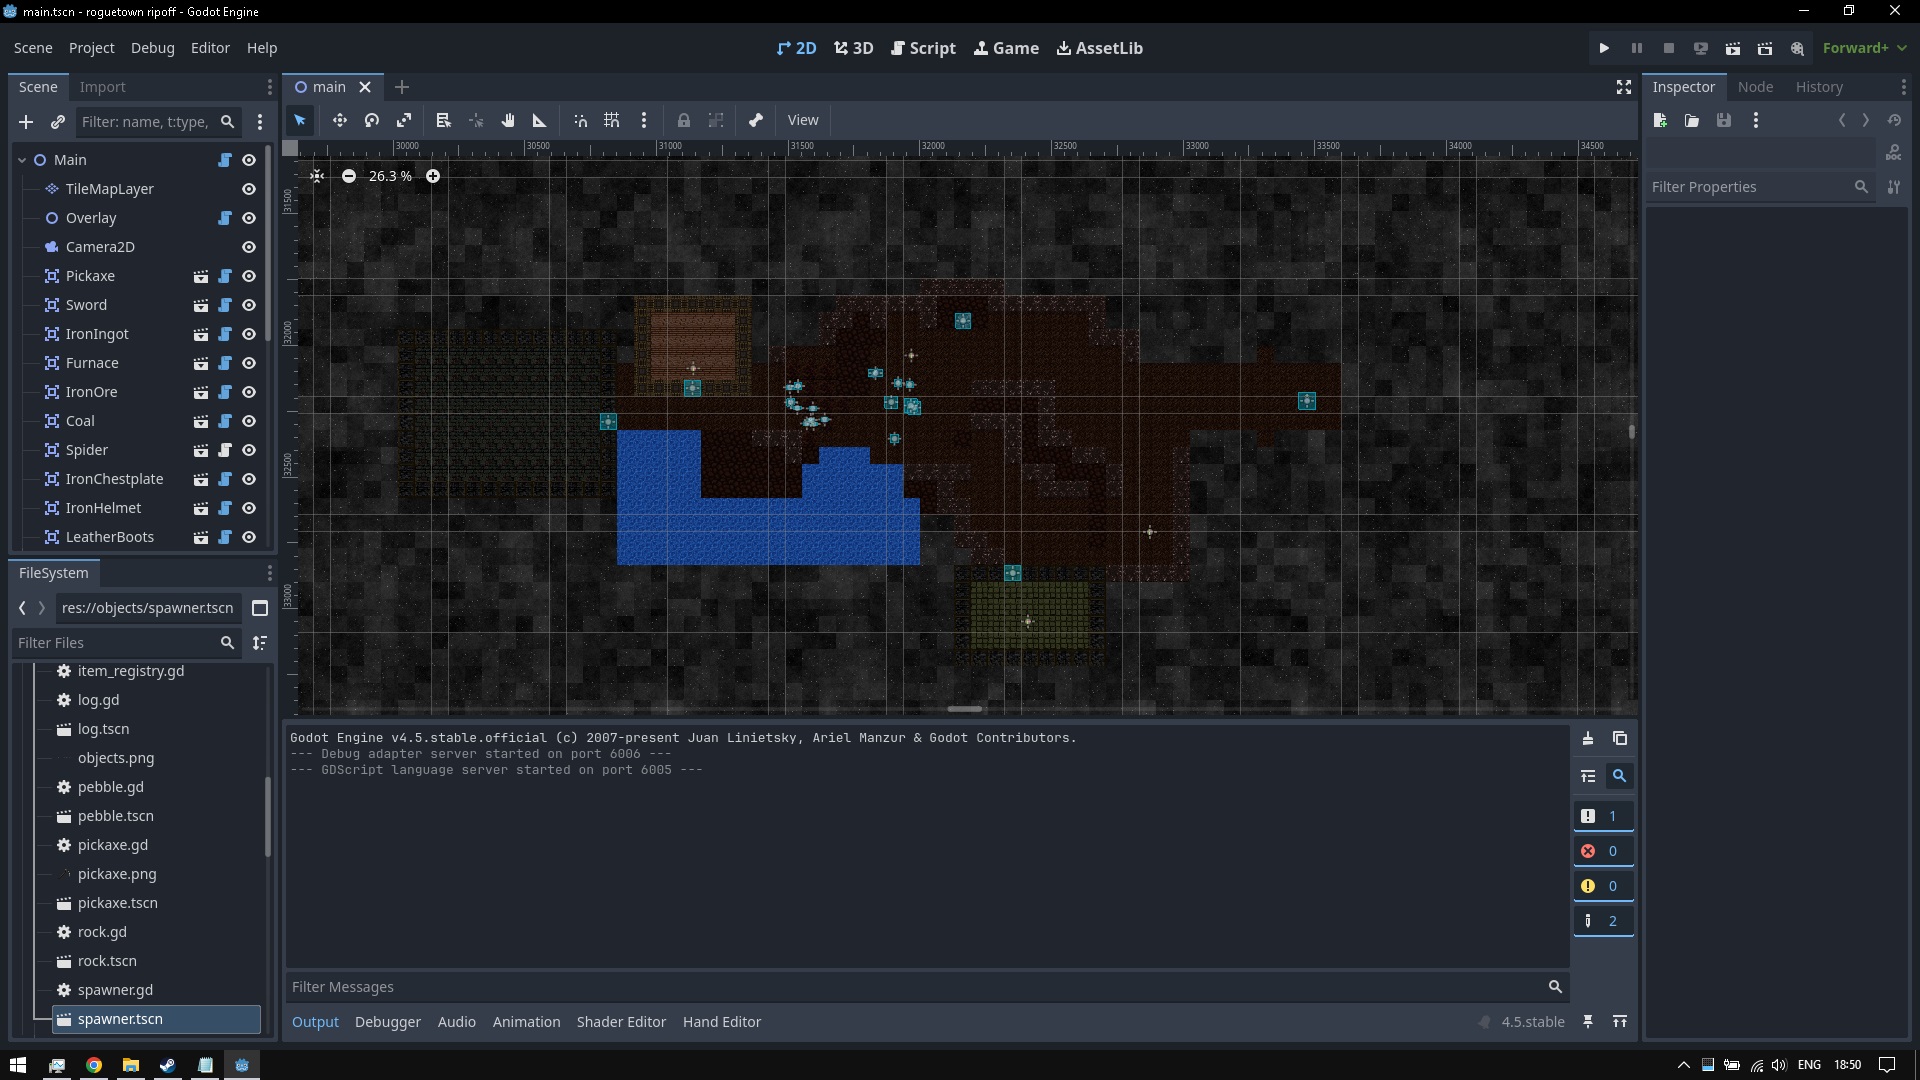The height and width of the screenshot is (1080, 1920).
Task: Open the Project menu
Action: coord(91,48)
